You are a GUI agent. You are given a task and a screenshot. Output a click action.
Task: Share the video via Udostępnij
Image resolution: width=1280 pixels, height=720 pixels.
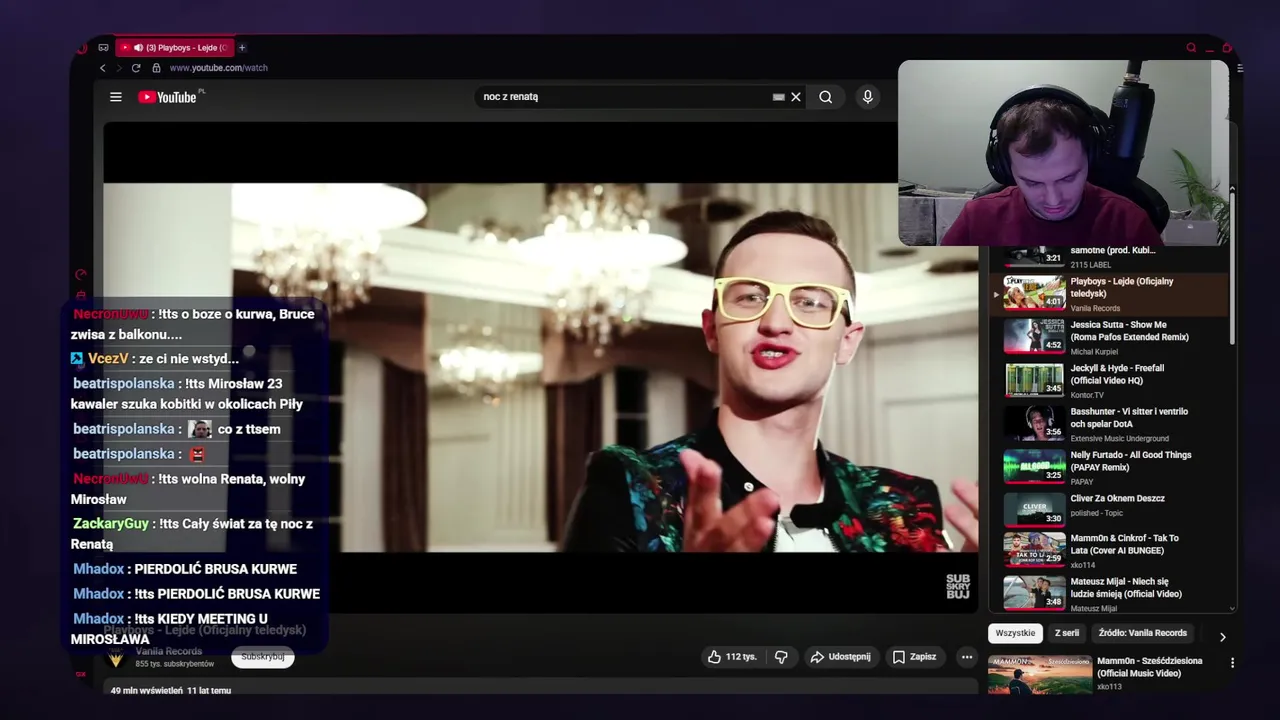pyautogui.click(x=840, y=657)
